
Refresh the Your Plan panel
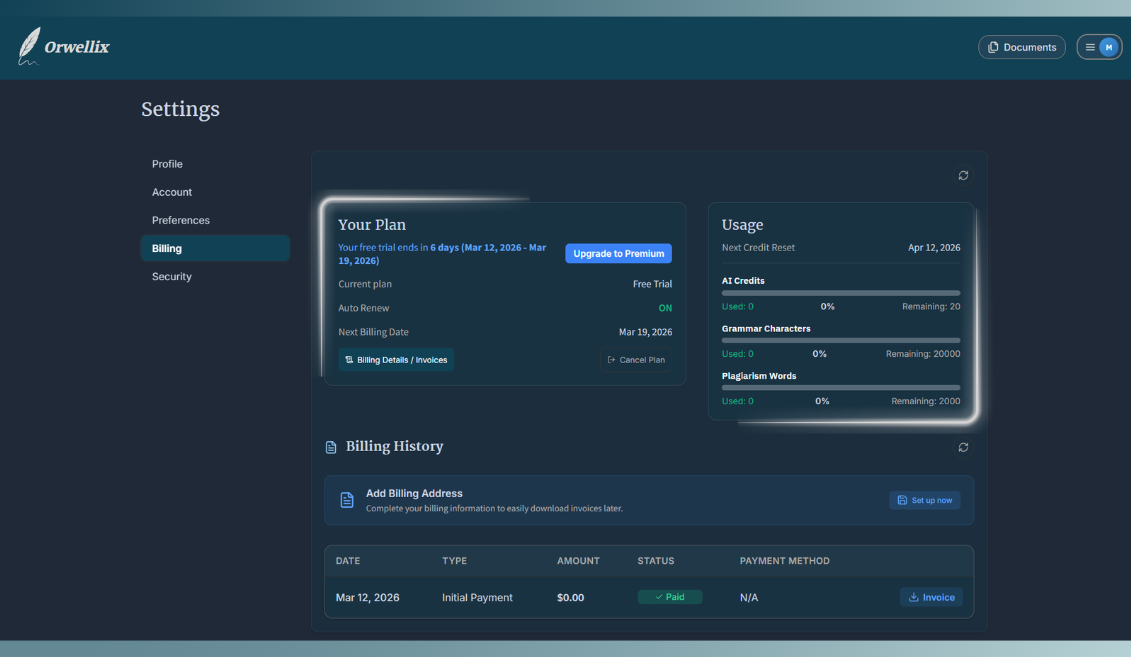coord(963,175)
